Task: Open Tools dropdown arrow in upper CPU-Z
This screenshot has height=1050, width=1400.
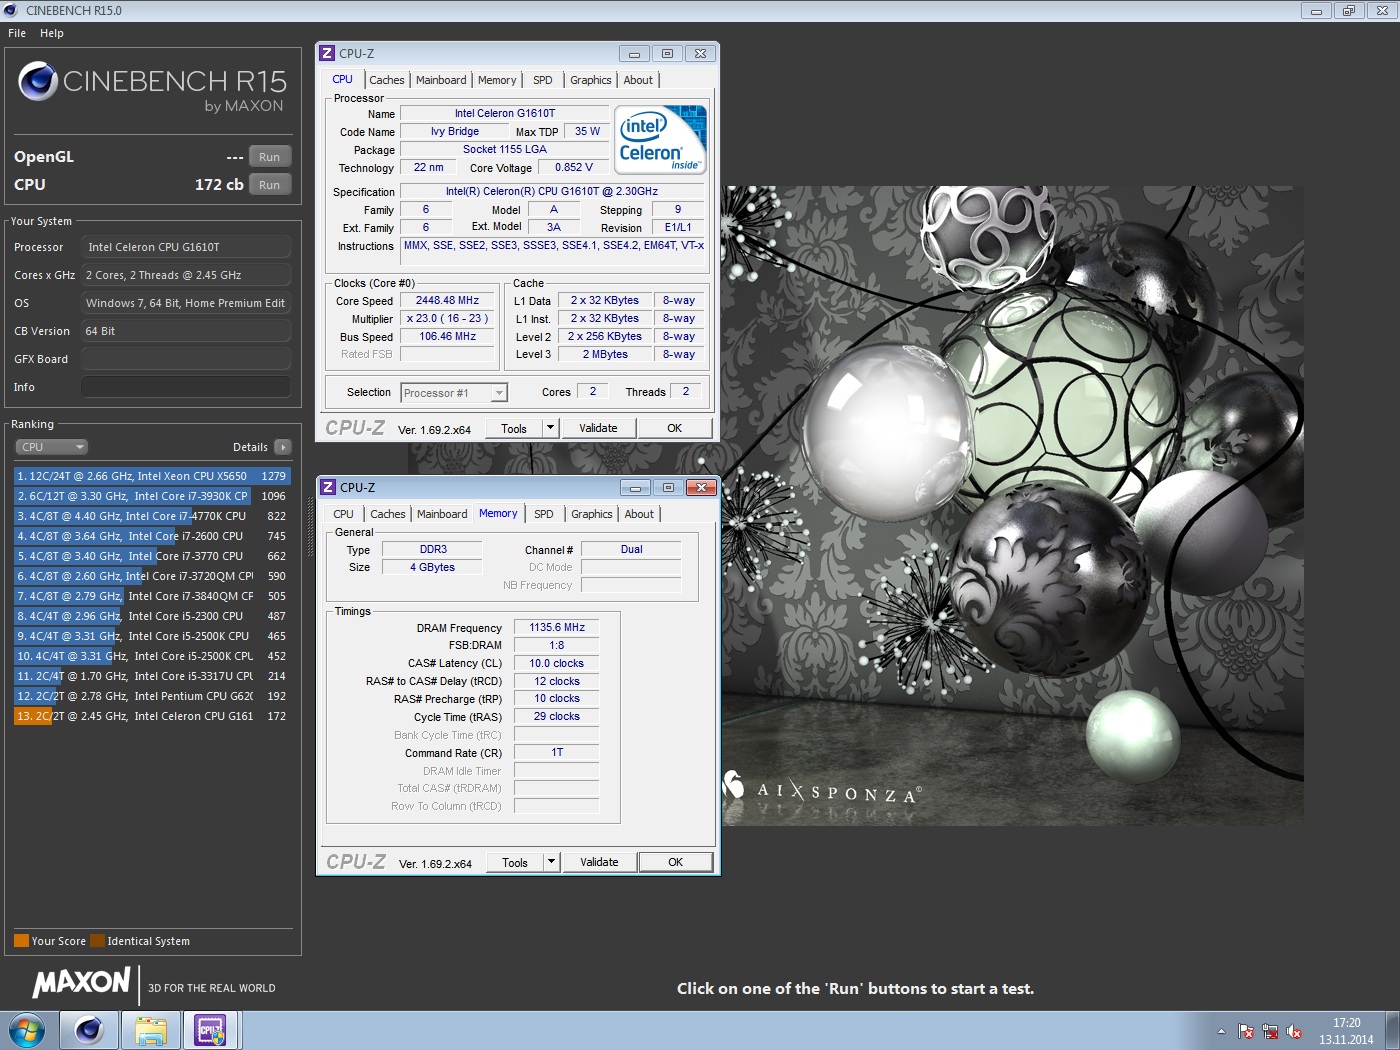Action: pos(550,428)
